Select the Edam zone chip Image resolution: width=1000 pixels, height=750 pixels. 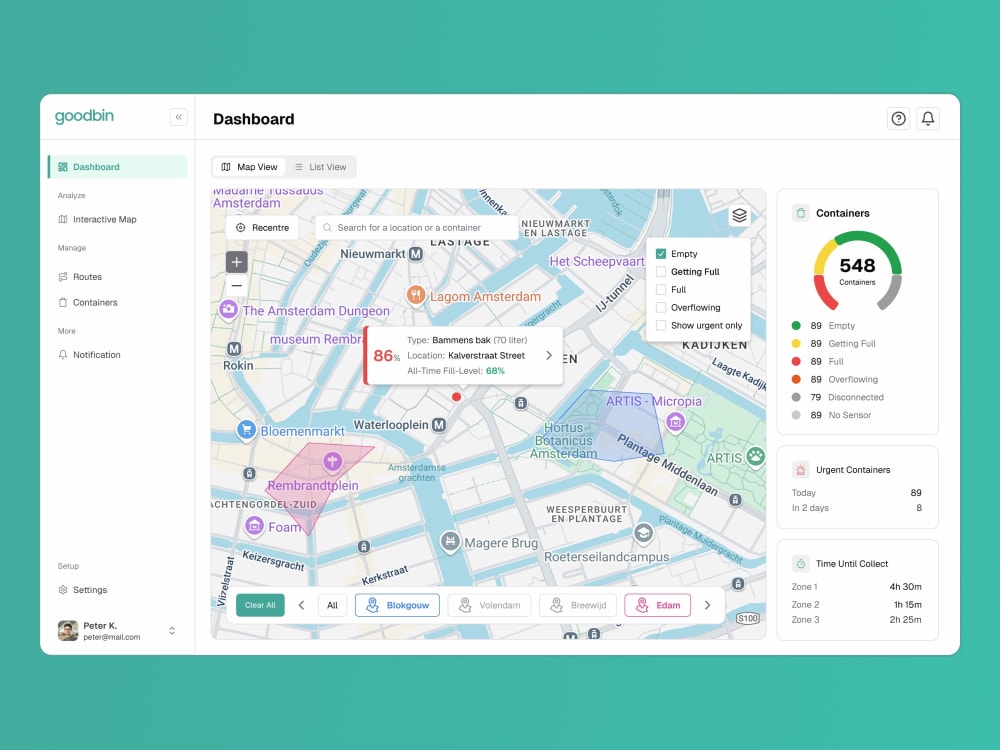[x=658, y=605]
